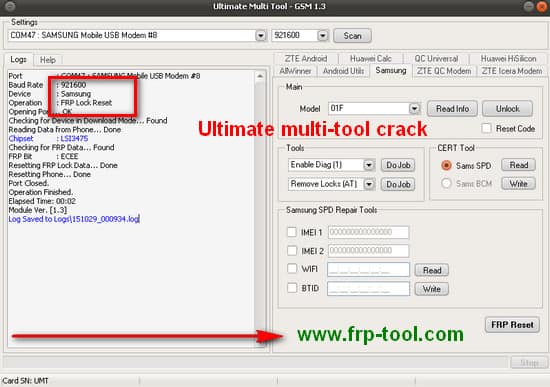Open the Android Utils tab
This screenshot has width=550, height=387.
pos(343,71)
